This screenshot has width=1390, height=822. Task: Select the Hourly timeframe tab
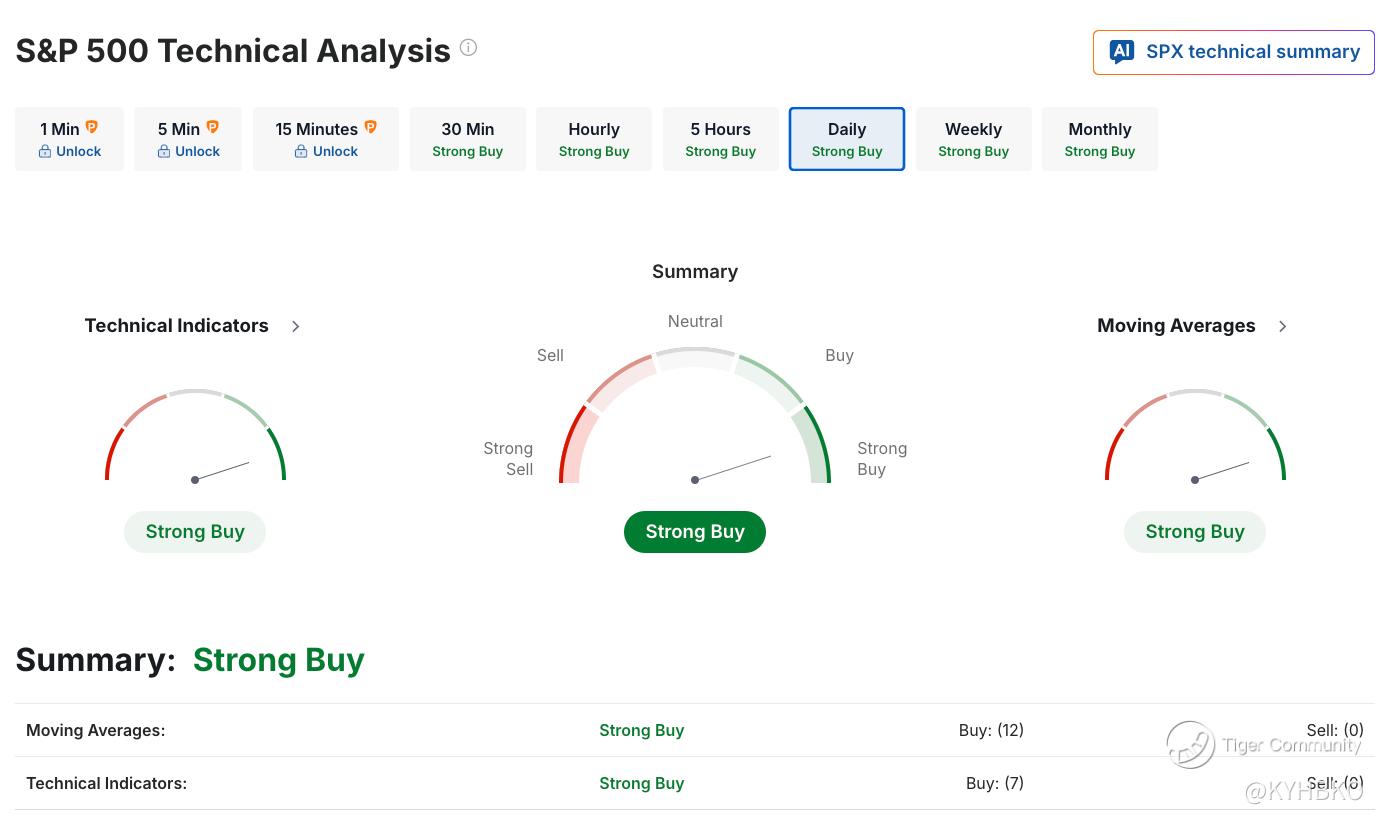594,139
